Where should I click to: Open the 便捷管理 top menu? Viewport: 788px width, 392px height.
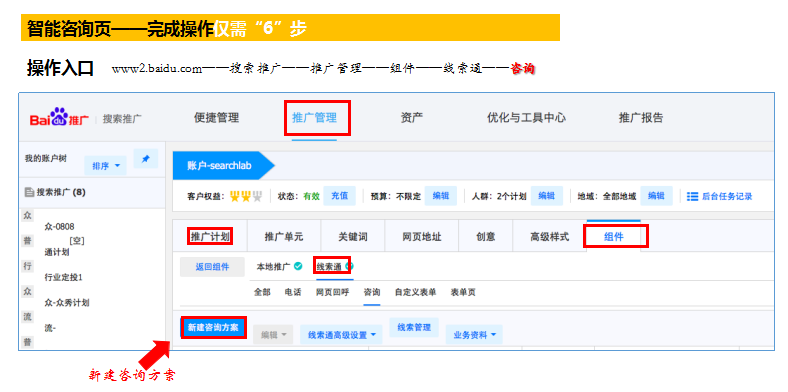[217, 118]
